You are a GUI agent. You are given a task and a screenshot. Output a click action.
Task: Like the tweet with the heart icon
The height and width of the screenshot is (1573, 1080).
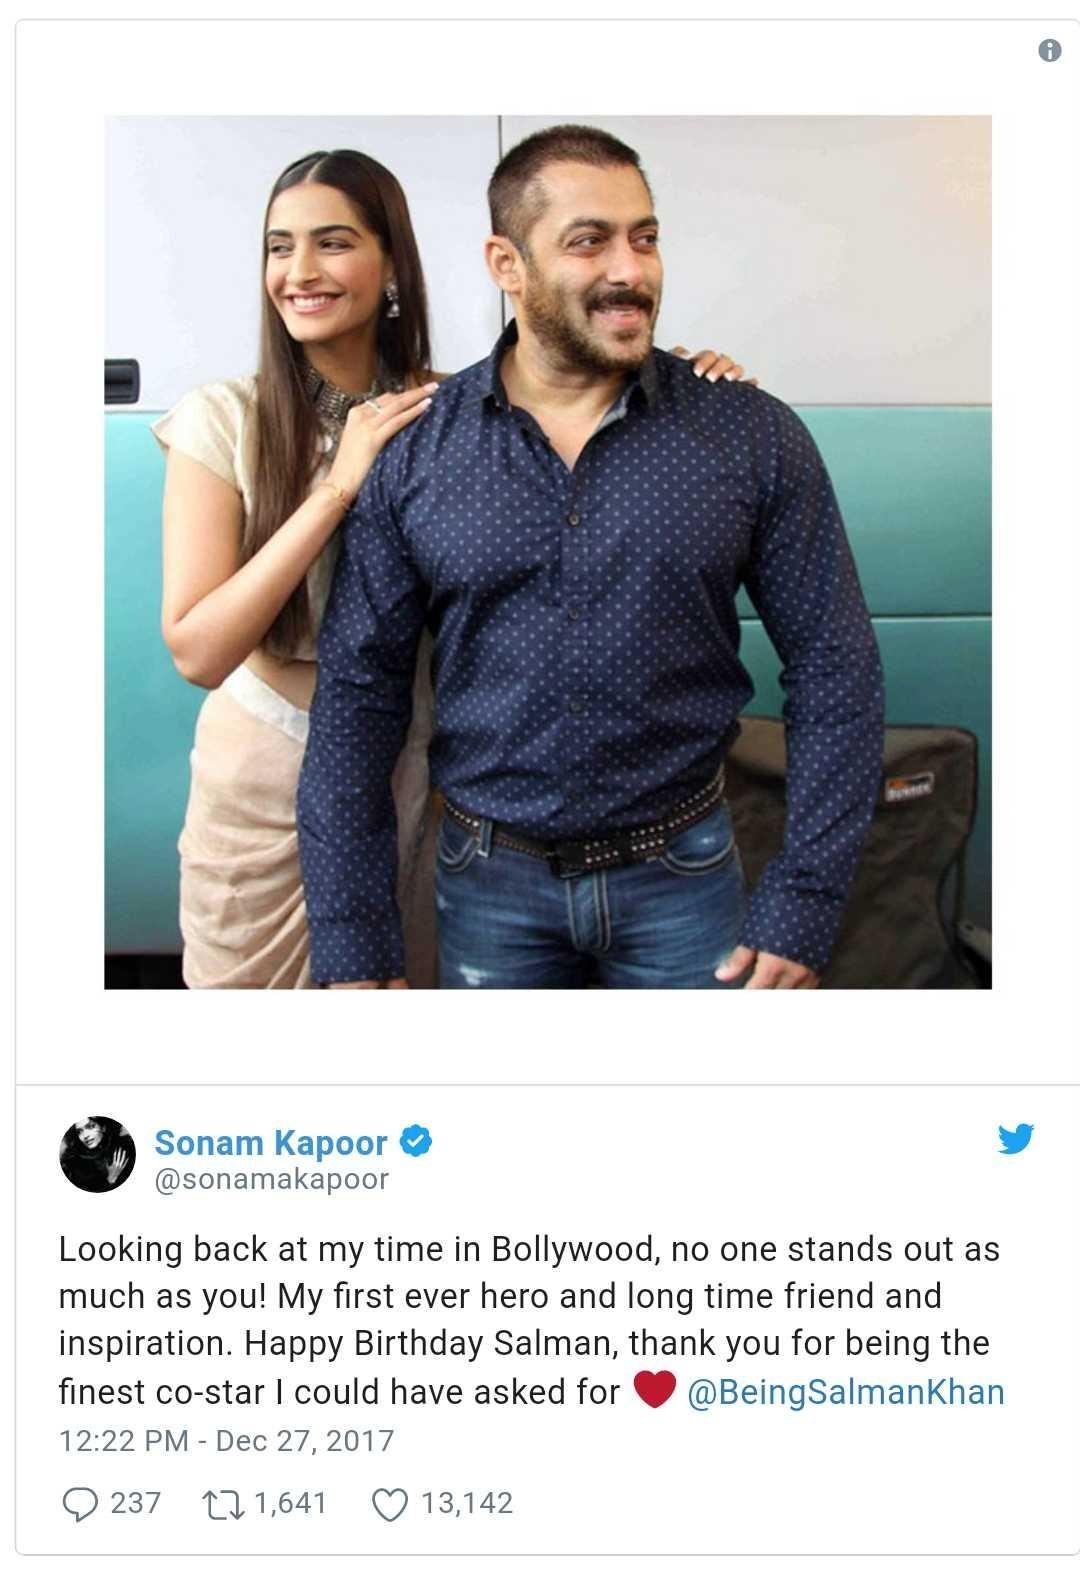[388, 1504]
